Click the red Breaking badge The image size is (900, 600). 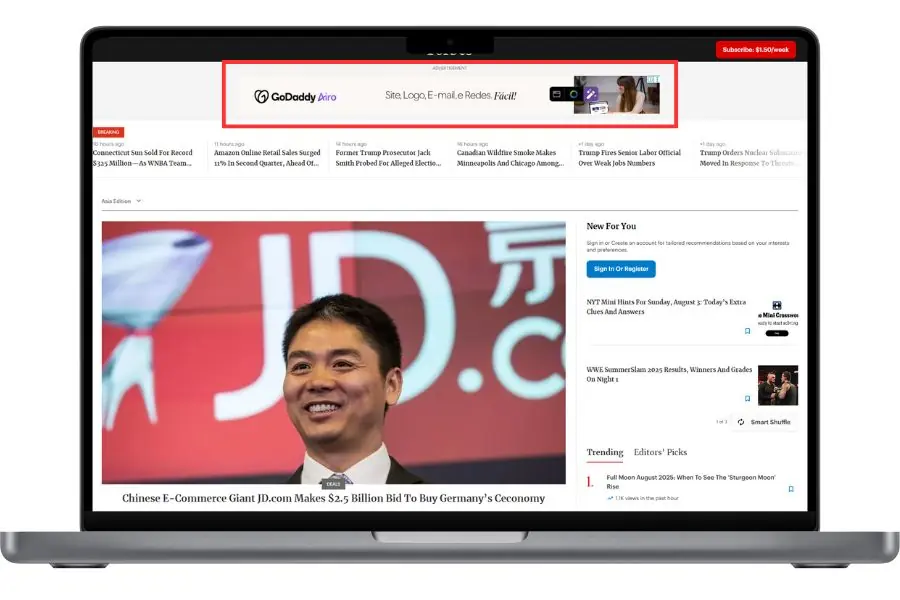tap(108, 132)
